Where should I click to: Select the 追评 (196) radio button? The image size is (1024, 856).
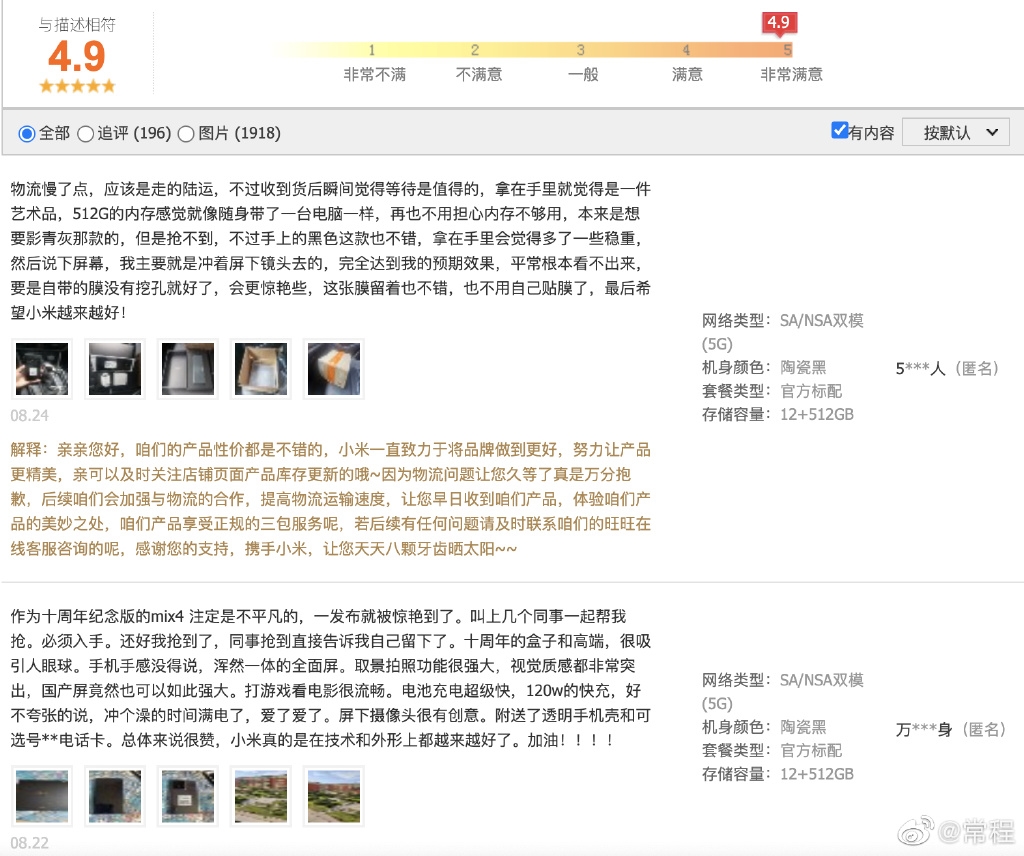(86, 134)
